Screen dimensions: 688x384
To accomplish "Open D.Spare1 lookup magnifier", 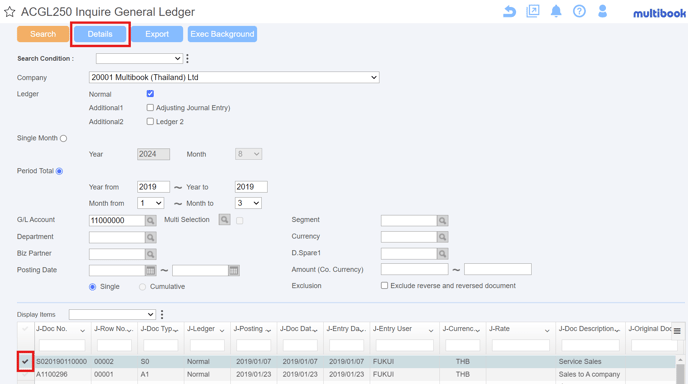I will click(442, 254).
